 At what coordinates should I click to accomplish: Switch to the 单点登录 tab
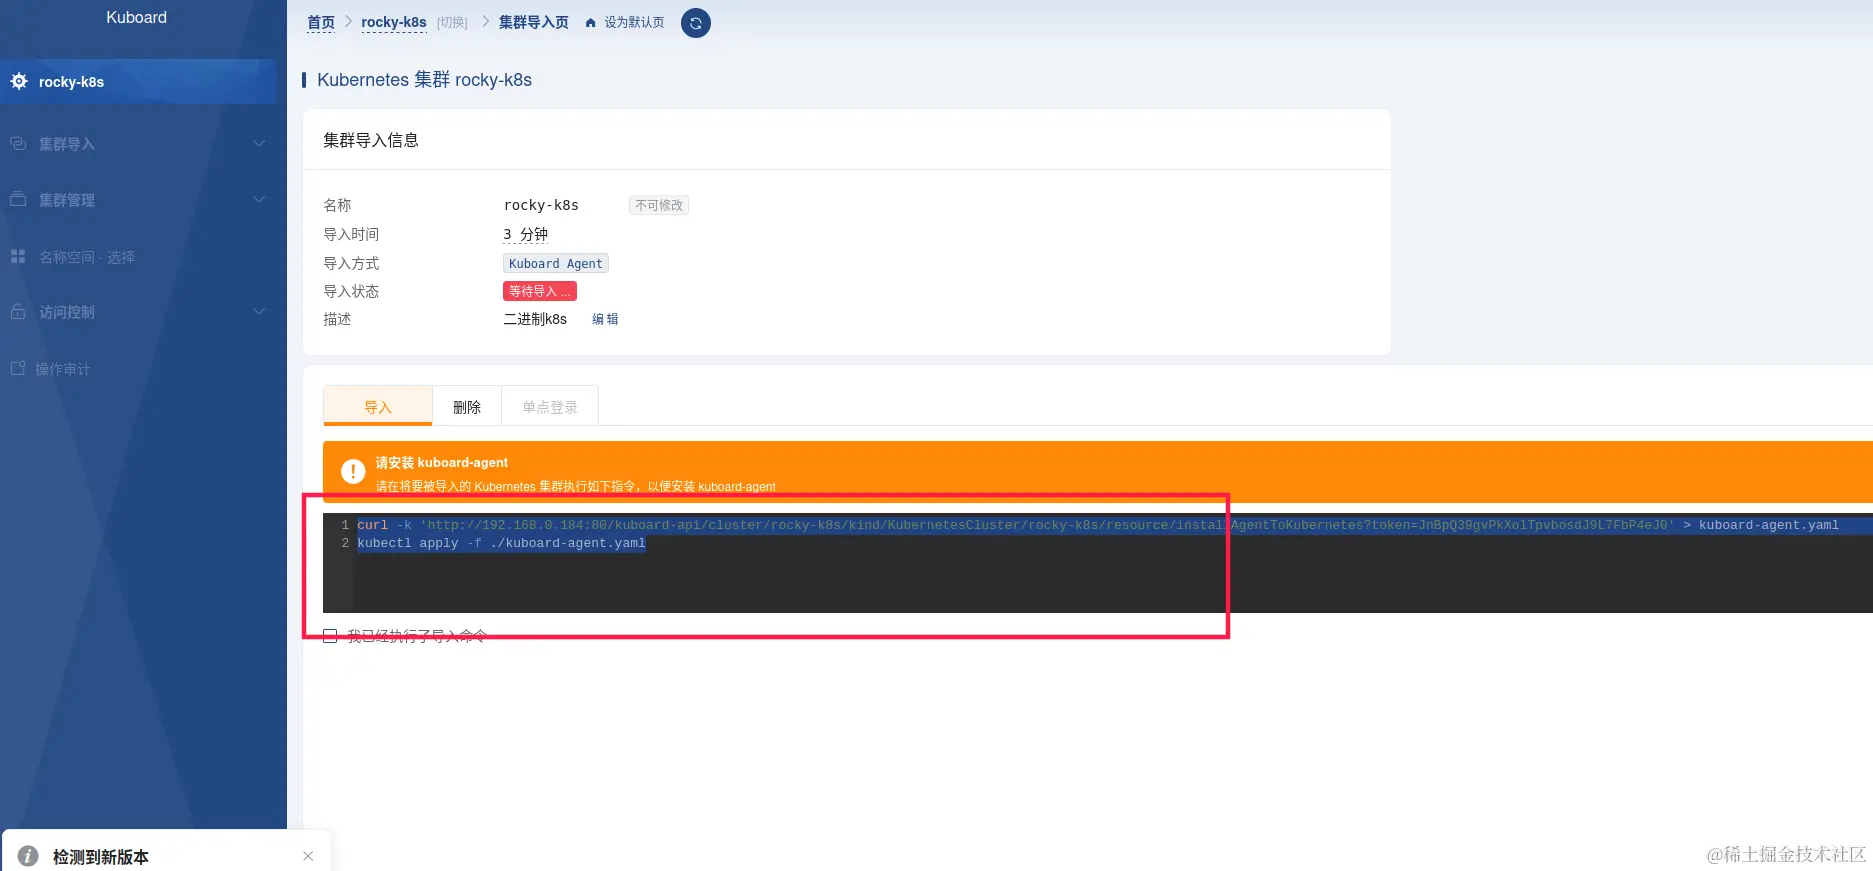[x=550, y=406]
